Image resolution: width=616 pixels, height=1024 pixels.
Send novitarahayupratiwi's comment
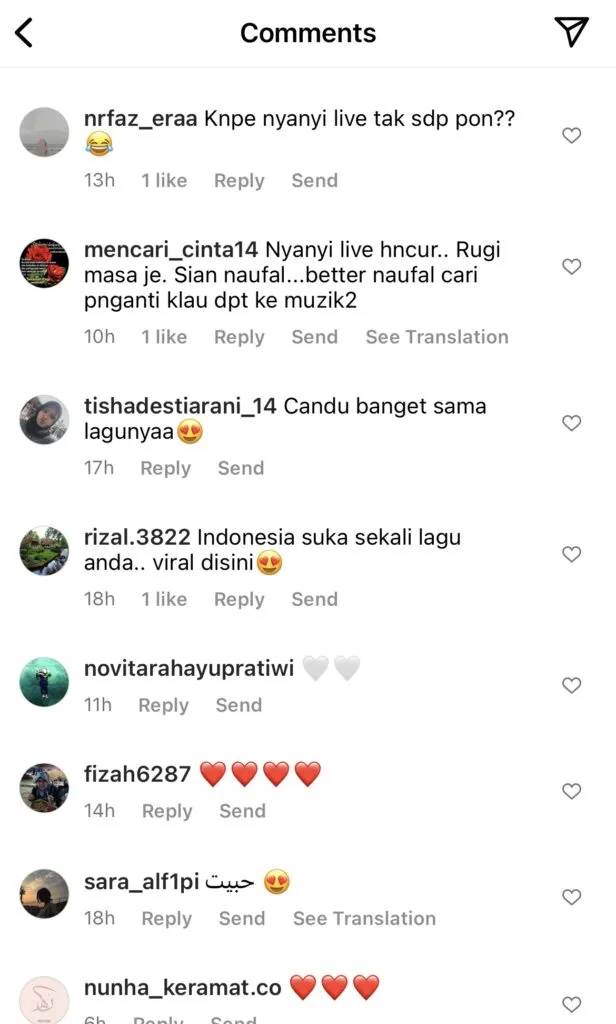(x=239, y=705)
